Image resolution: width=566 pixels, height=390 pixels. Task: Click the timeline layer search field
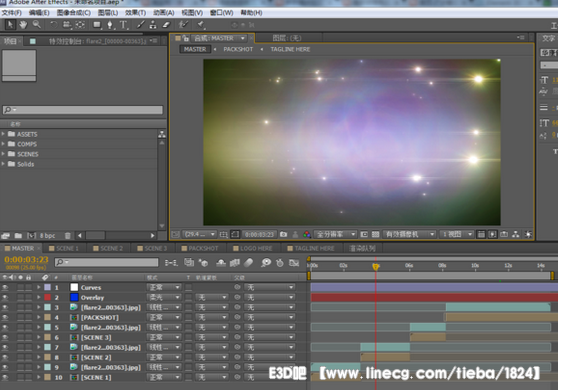(106, 262)
